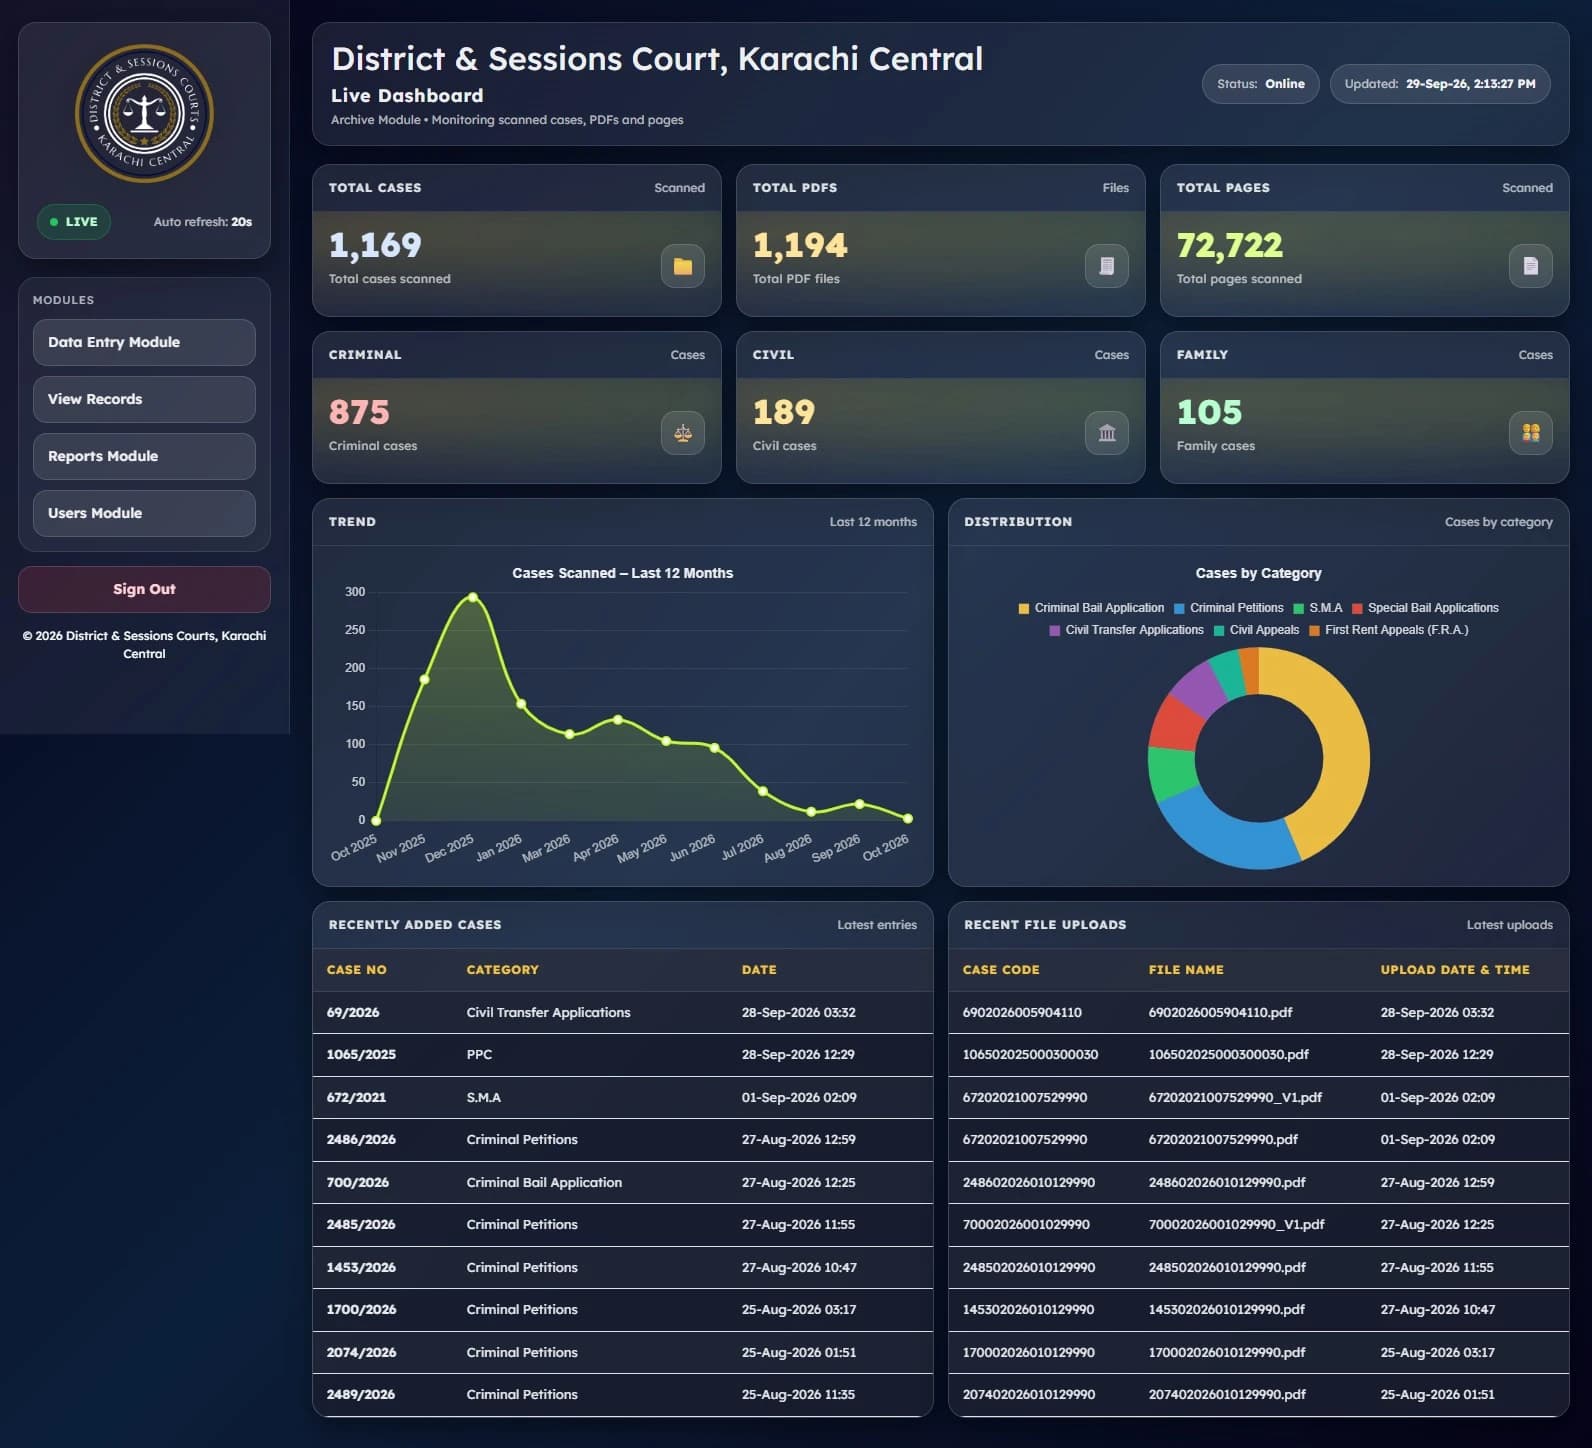The height and width of the screenshot is (1448, 1592).
Task: Select case number 1453/2026
Action: (361, 1267)
